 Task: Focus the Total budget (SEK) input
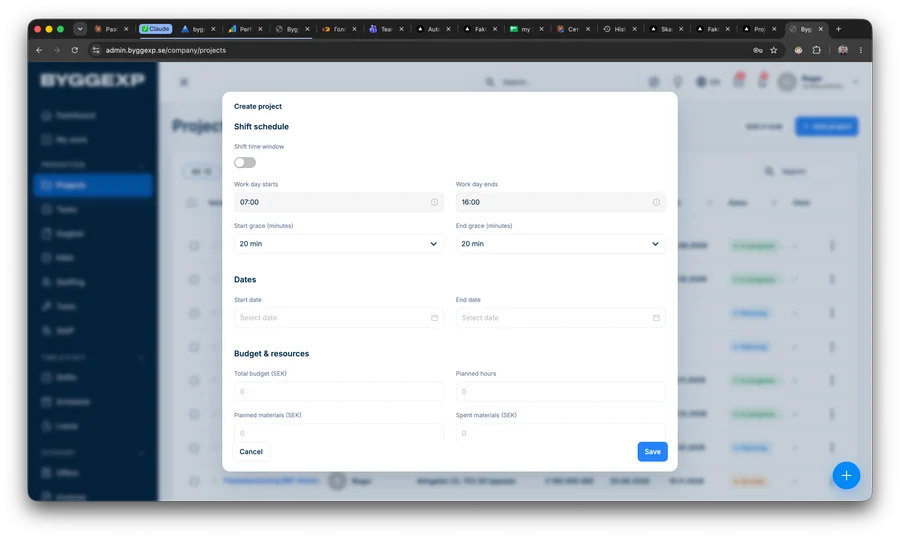tap(339, 392)
